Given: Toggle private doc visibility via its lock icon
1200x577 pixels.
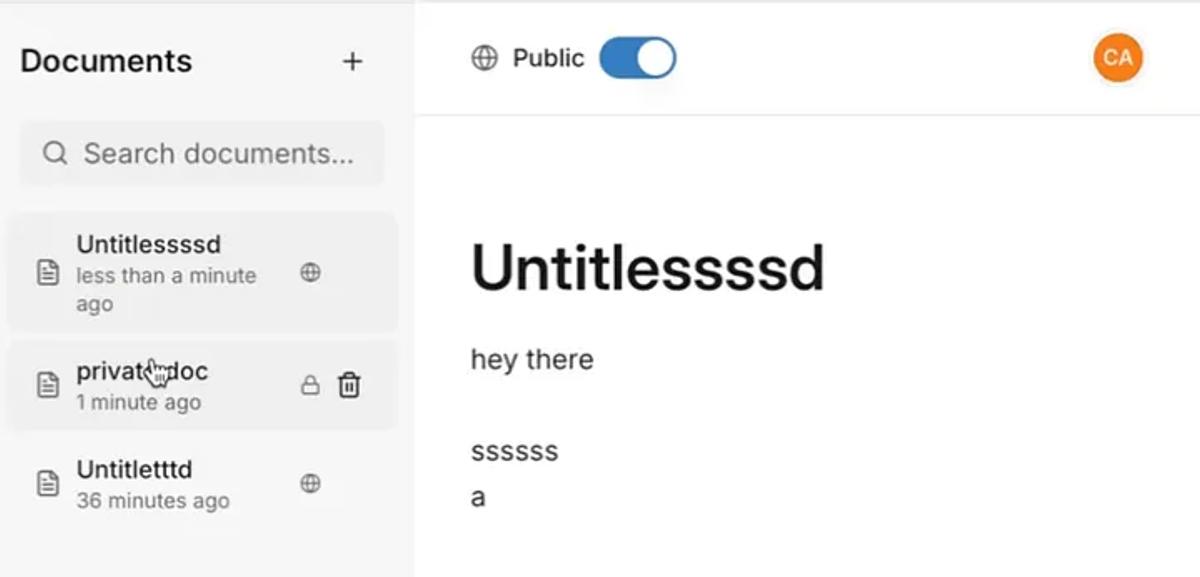Looking at the screenshot, I should pos(310,385).
